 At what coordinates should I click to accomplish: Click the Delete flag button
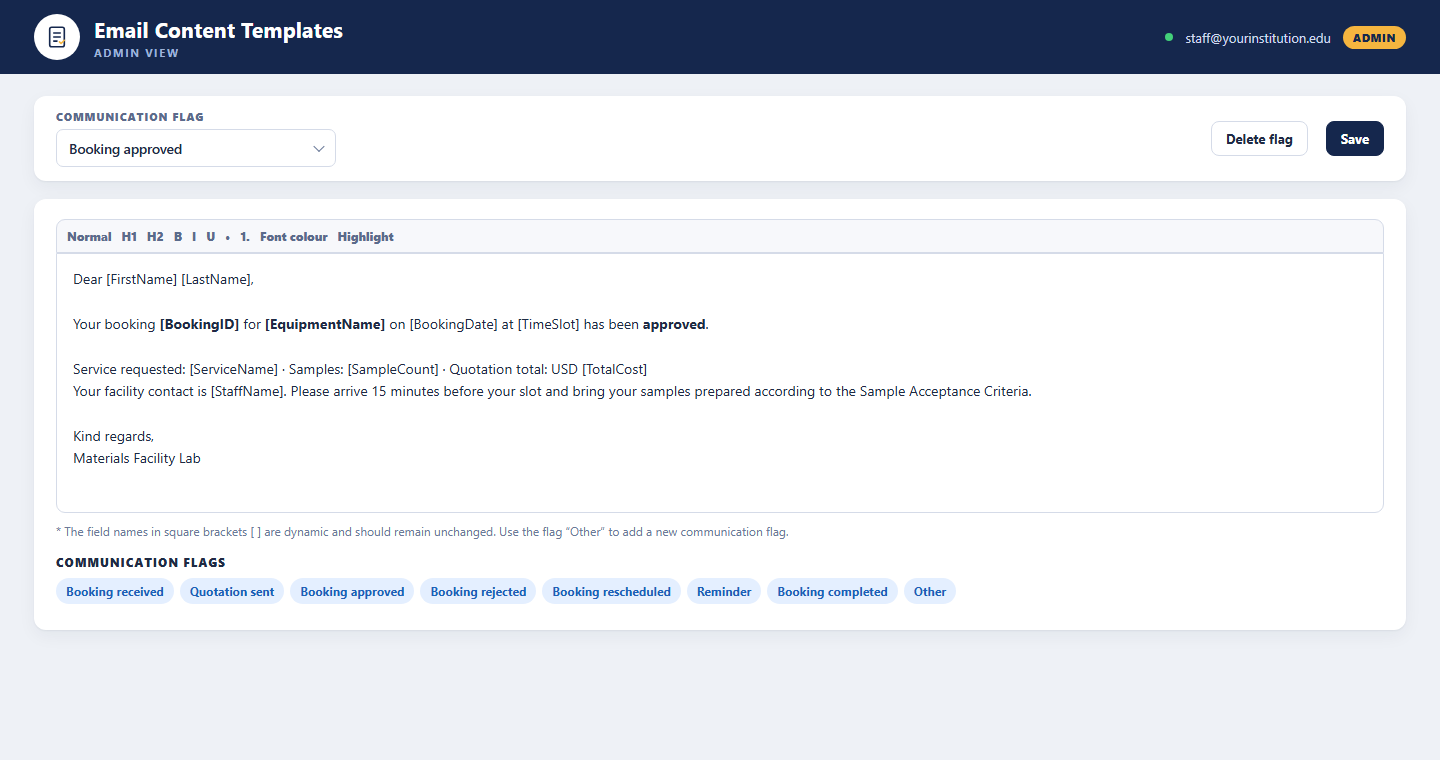(1259, 139)
